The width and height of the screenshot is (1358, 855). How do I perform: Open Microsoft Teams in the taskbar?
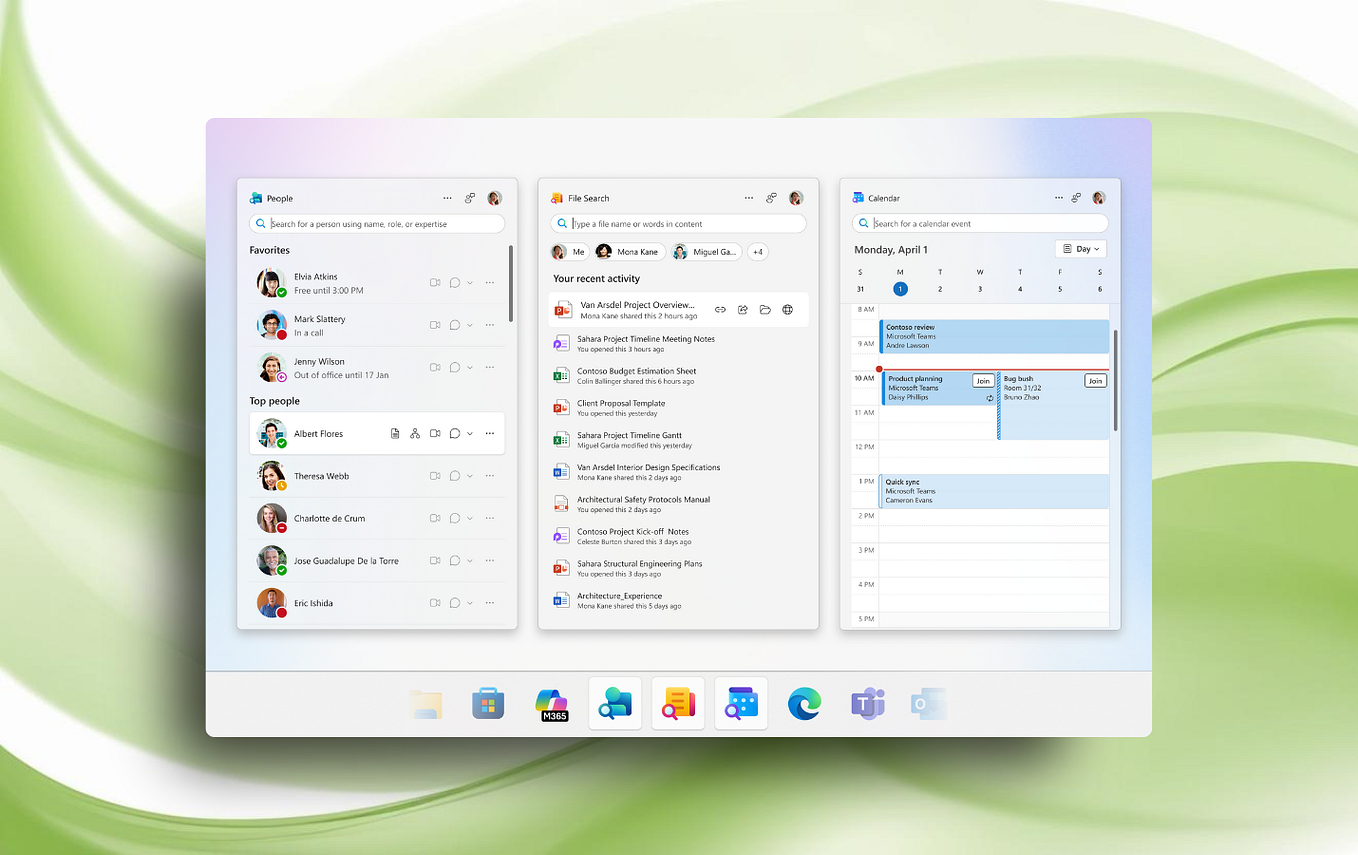pyautogui.click(x=867, y=704)
